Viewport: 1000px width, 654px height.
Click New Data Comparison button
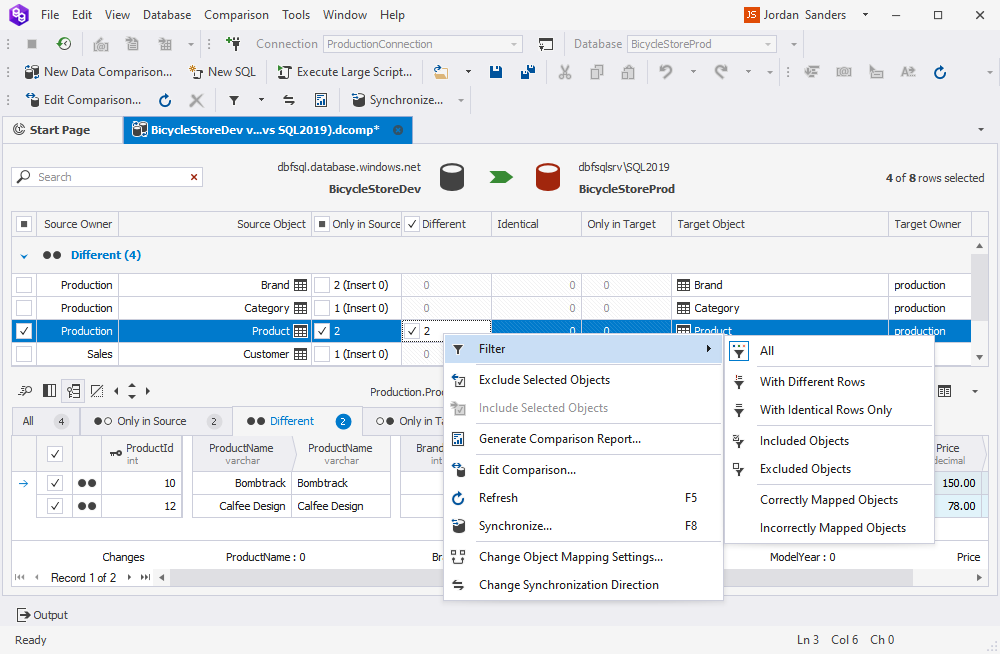pyautogui.click(x=98, y=72)
